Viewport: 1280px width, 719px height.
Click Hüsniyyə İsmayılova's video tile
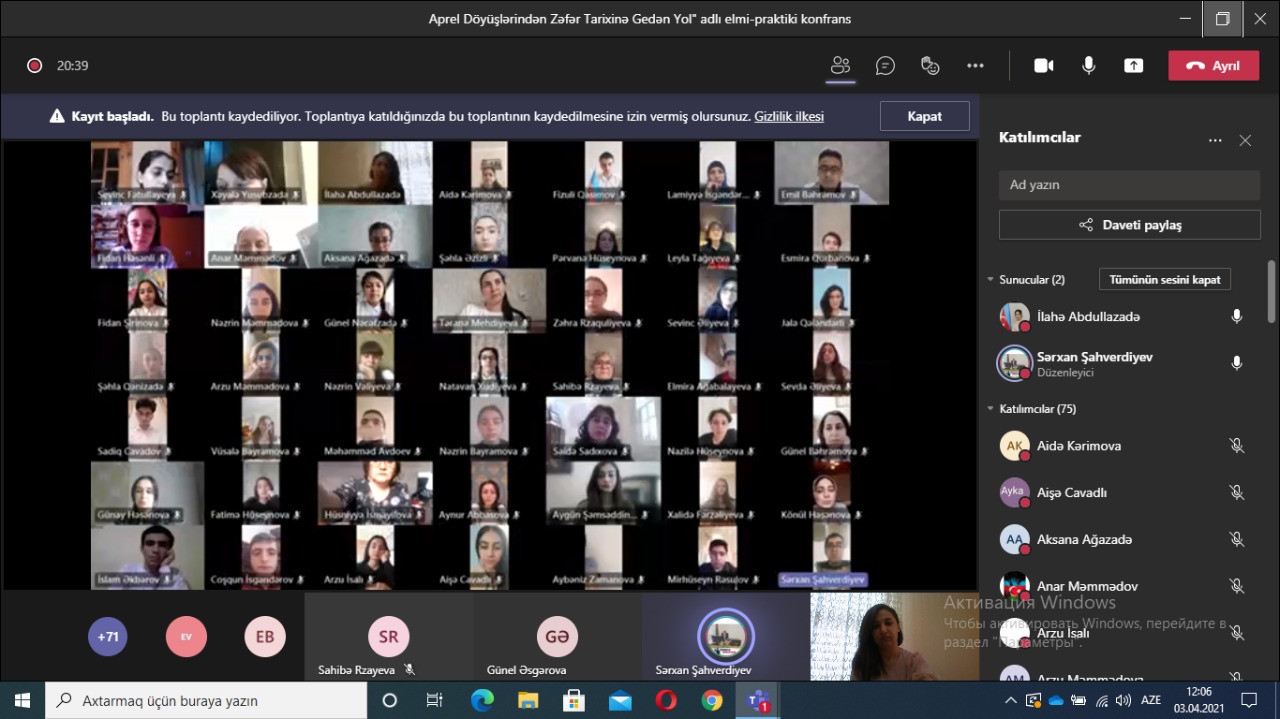click(375, 493)
